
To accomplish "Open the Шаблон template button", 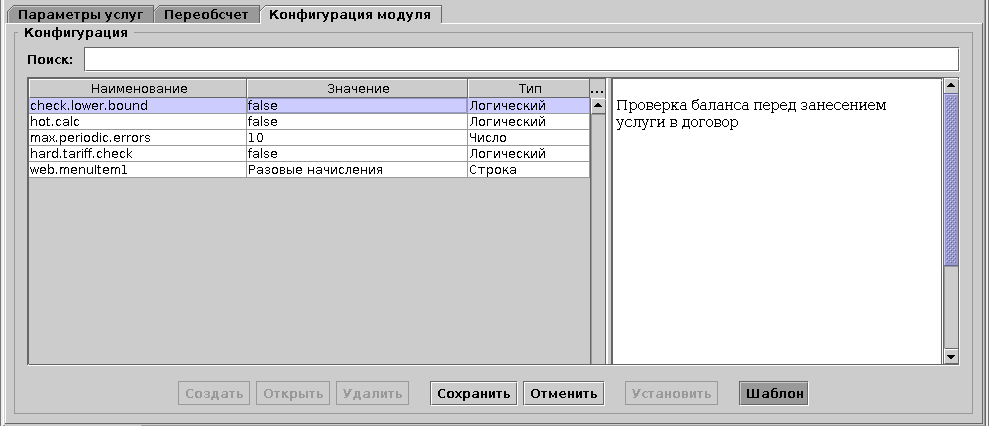I will pyautogui.click(x=774, y=393).
